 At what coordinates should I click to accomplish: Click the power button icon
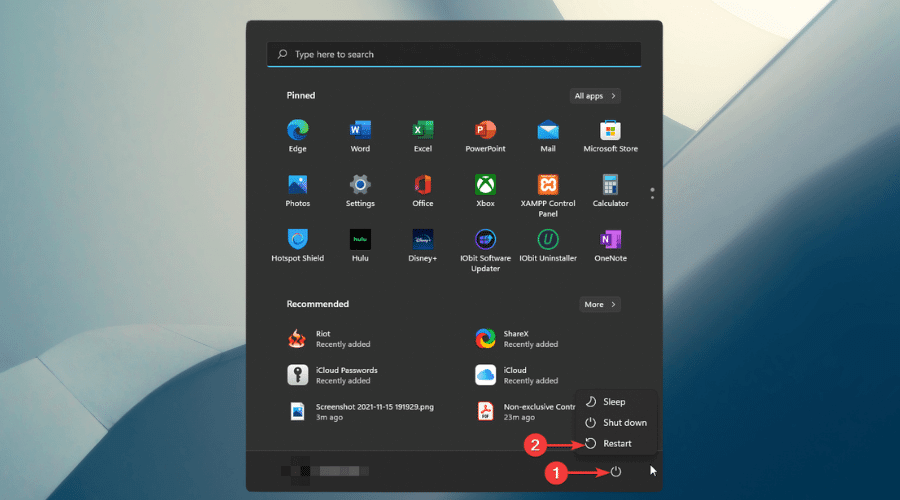pyautogui.click(x=616, y=471)
